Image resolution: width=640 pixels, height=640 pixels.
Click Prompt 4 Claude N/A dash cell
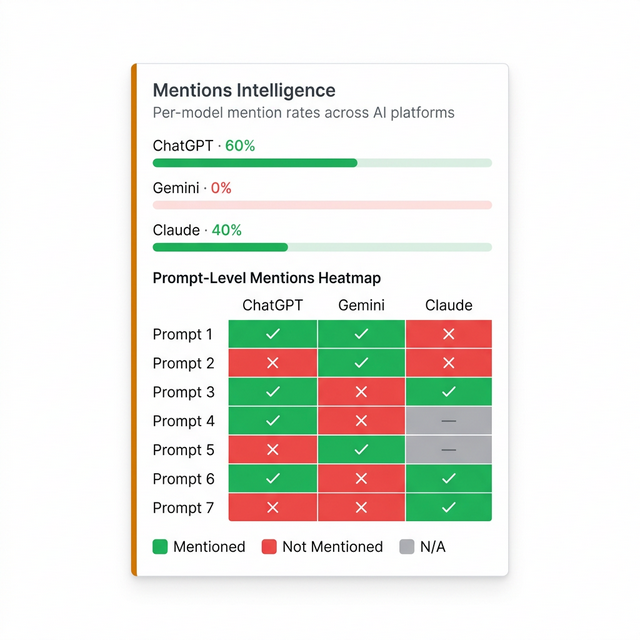(x=449, y=421)
